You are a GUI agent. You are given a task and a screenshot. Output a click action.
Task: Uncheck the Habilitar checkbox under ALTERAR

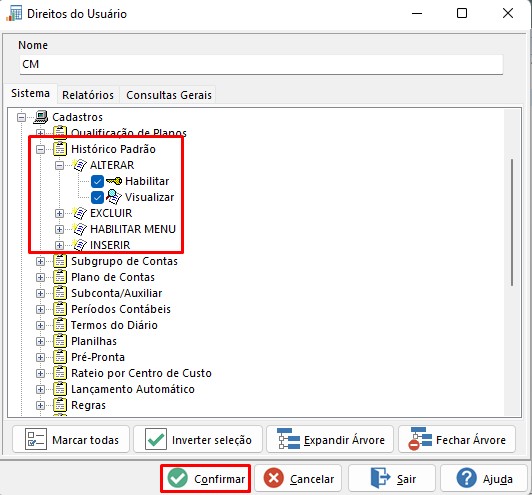click(x=97, y=181)
